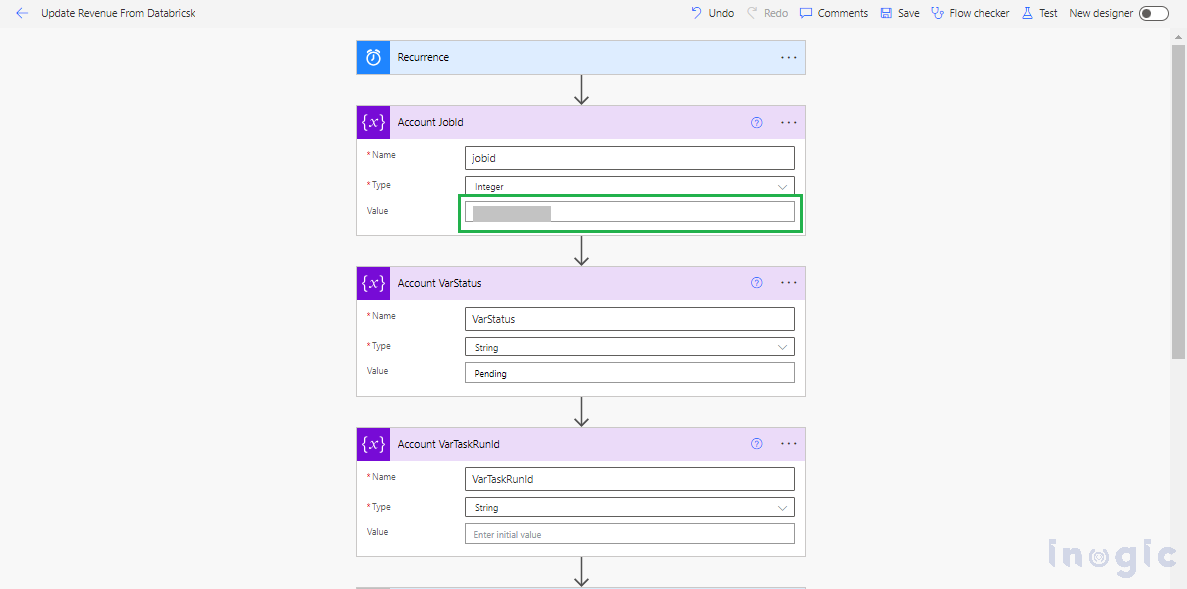Collapse the Recurrence step header
The height and width of the screenshot is (589, 1187).
(581, 57)
